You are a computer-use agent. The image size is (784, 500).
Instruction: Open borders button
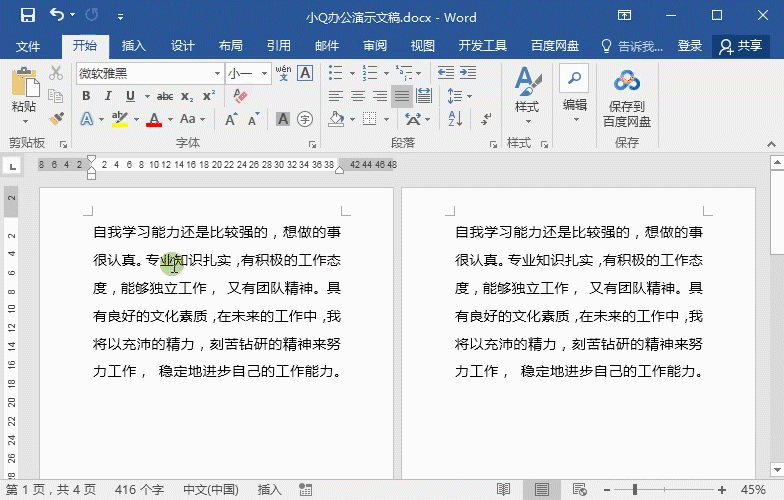(x=370, y=119)
